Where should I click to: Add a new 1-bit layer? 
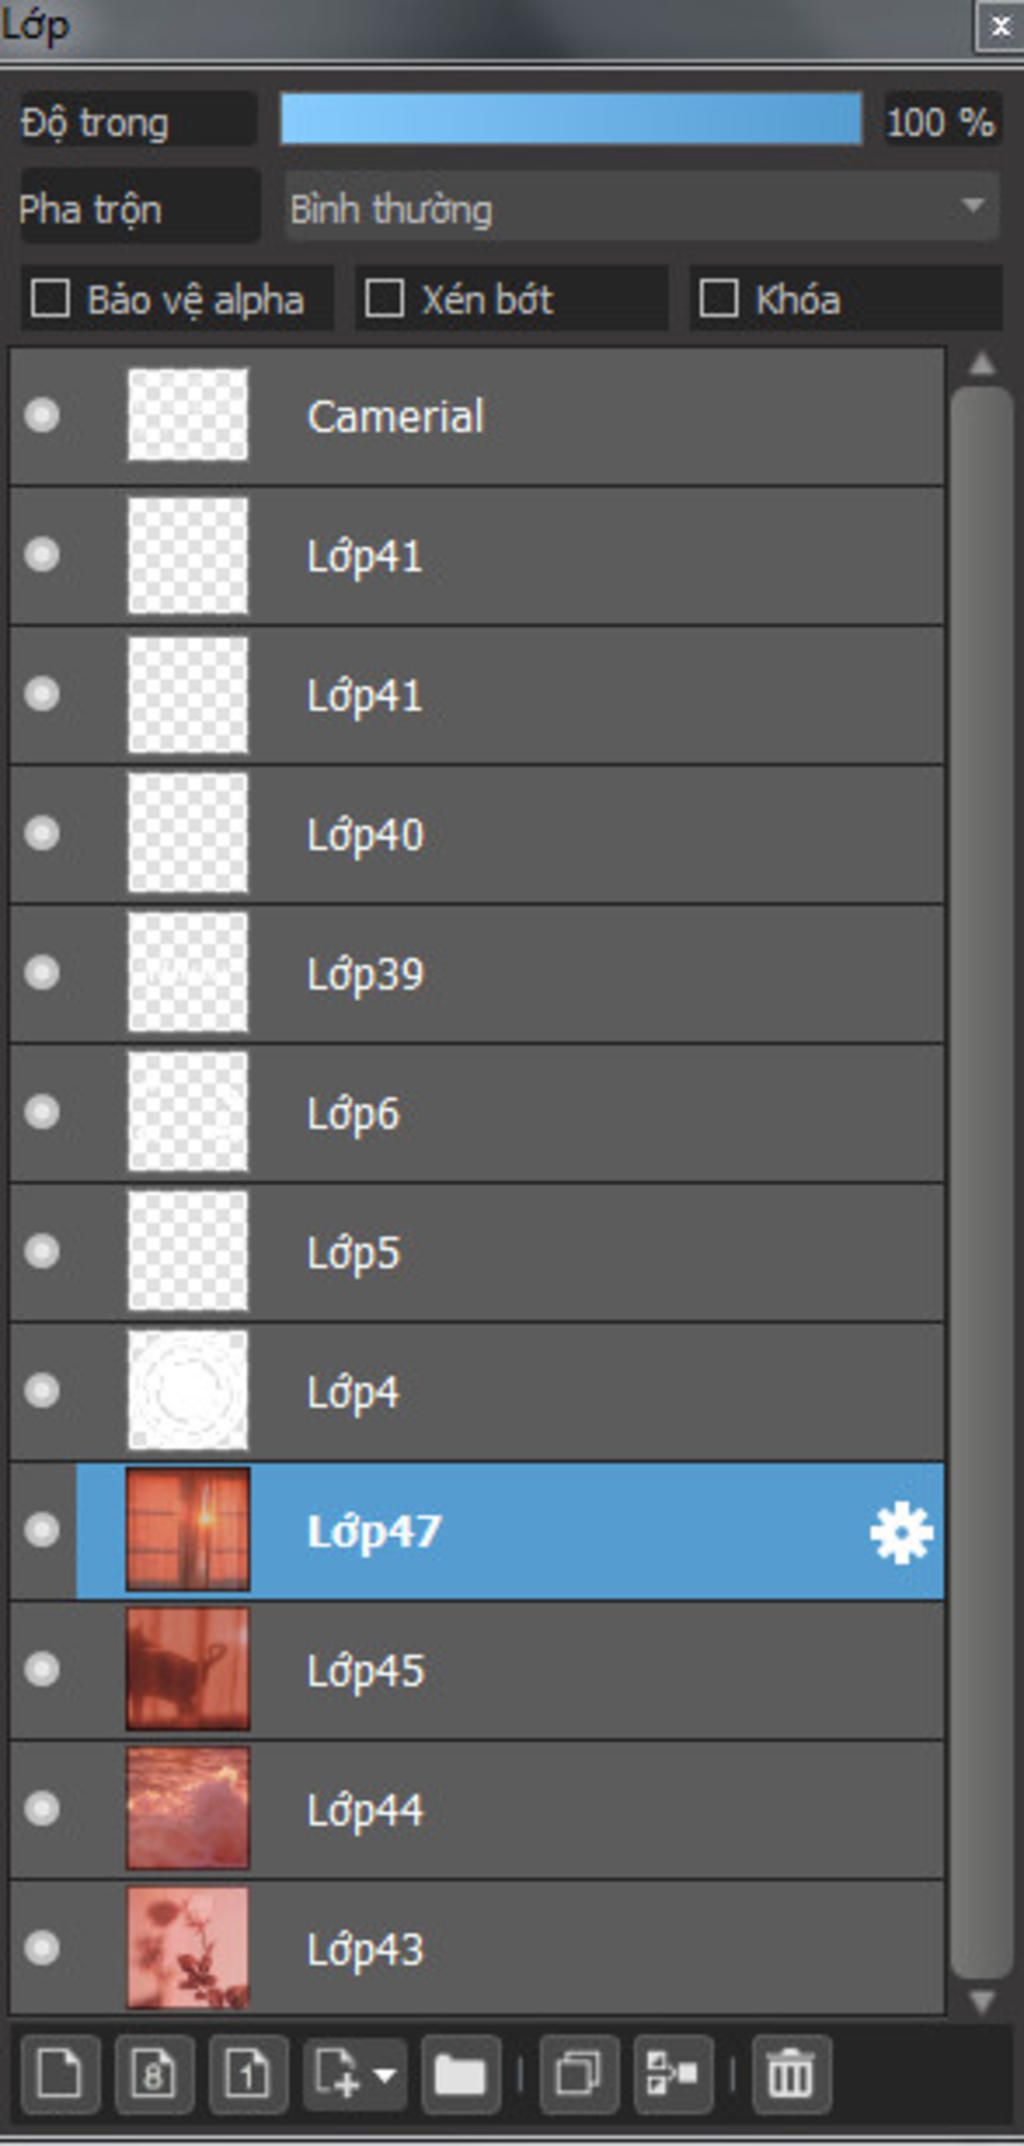[x=248, y=2073]
